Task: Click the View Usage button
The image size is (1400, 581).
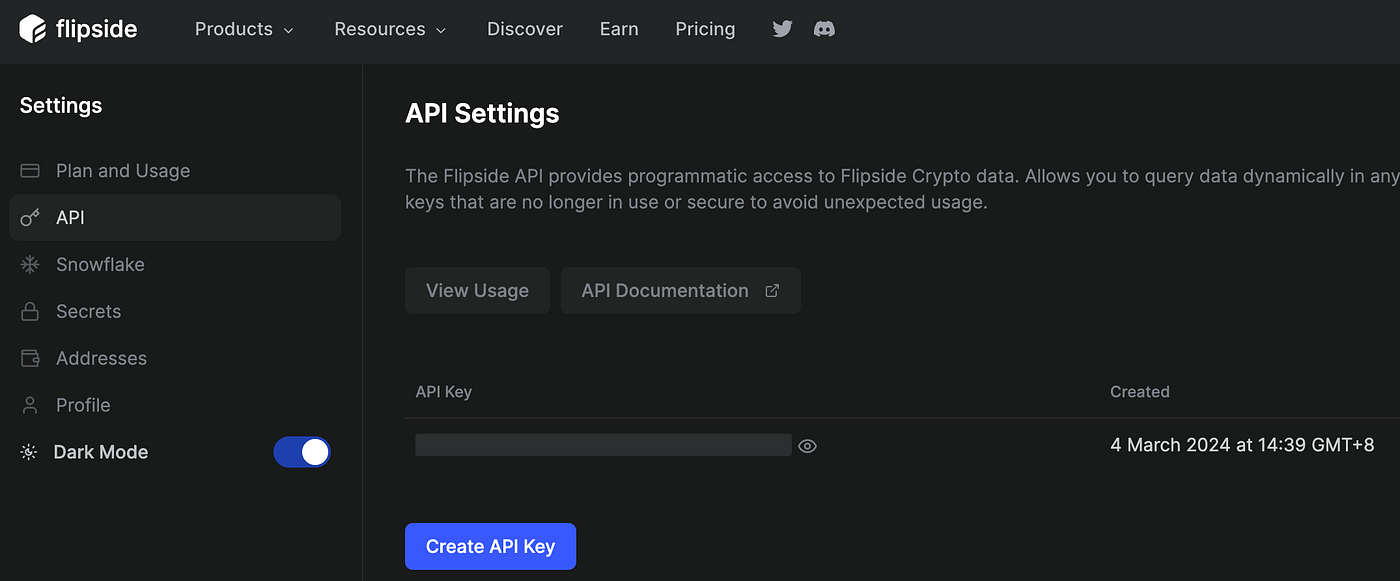Action: pos(477,291)
